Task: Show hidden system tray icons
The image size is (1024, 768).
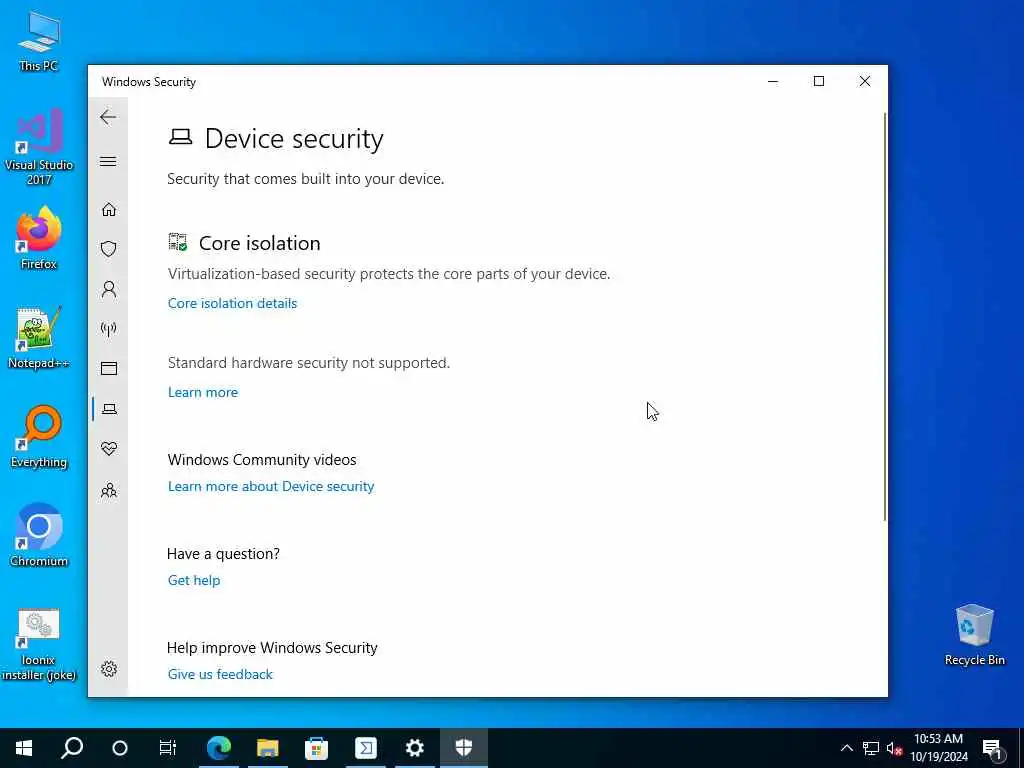Action: pyautogui.click(x=846, y=748)
